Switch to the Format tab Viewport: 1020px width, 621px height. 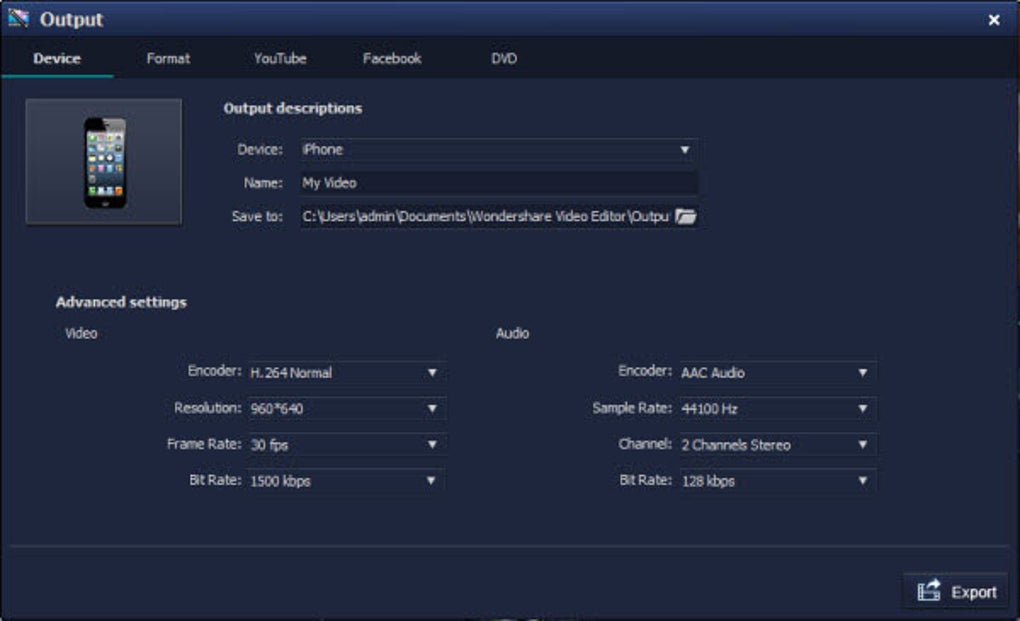[x=168, y=59]
